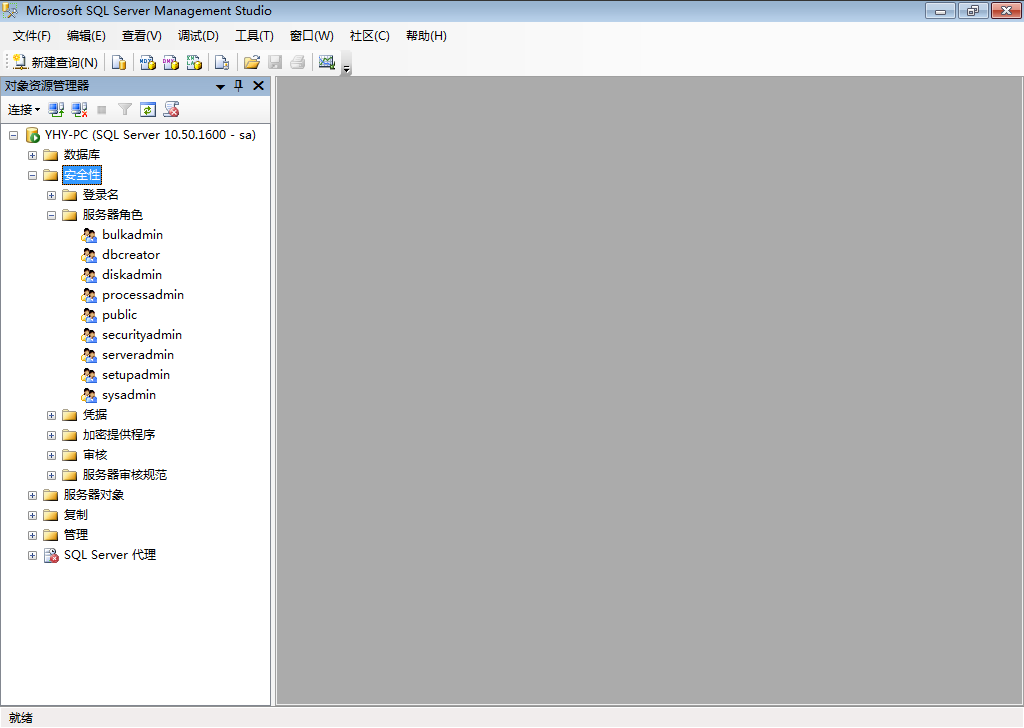This screenshot has width=1024, height=728.
Task: Select the 安全性 tree item
Action: 82,175
